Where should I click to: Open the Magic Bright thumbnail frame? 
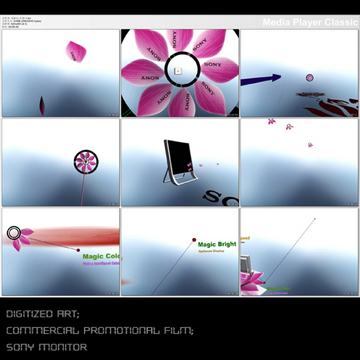click(180, 252)
